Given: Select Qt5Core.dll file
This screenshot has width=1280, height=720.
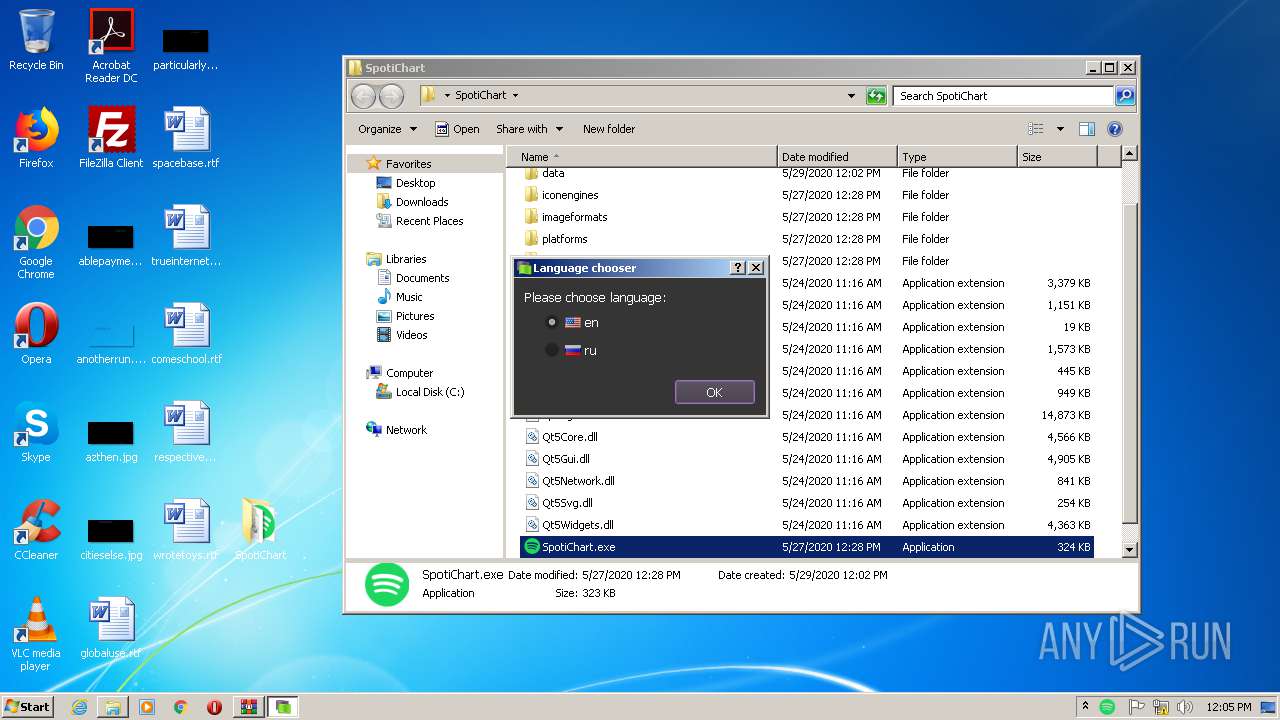Looking at the screenshot, I should (x=570, y=437).
